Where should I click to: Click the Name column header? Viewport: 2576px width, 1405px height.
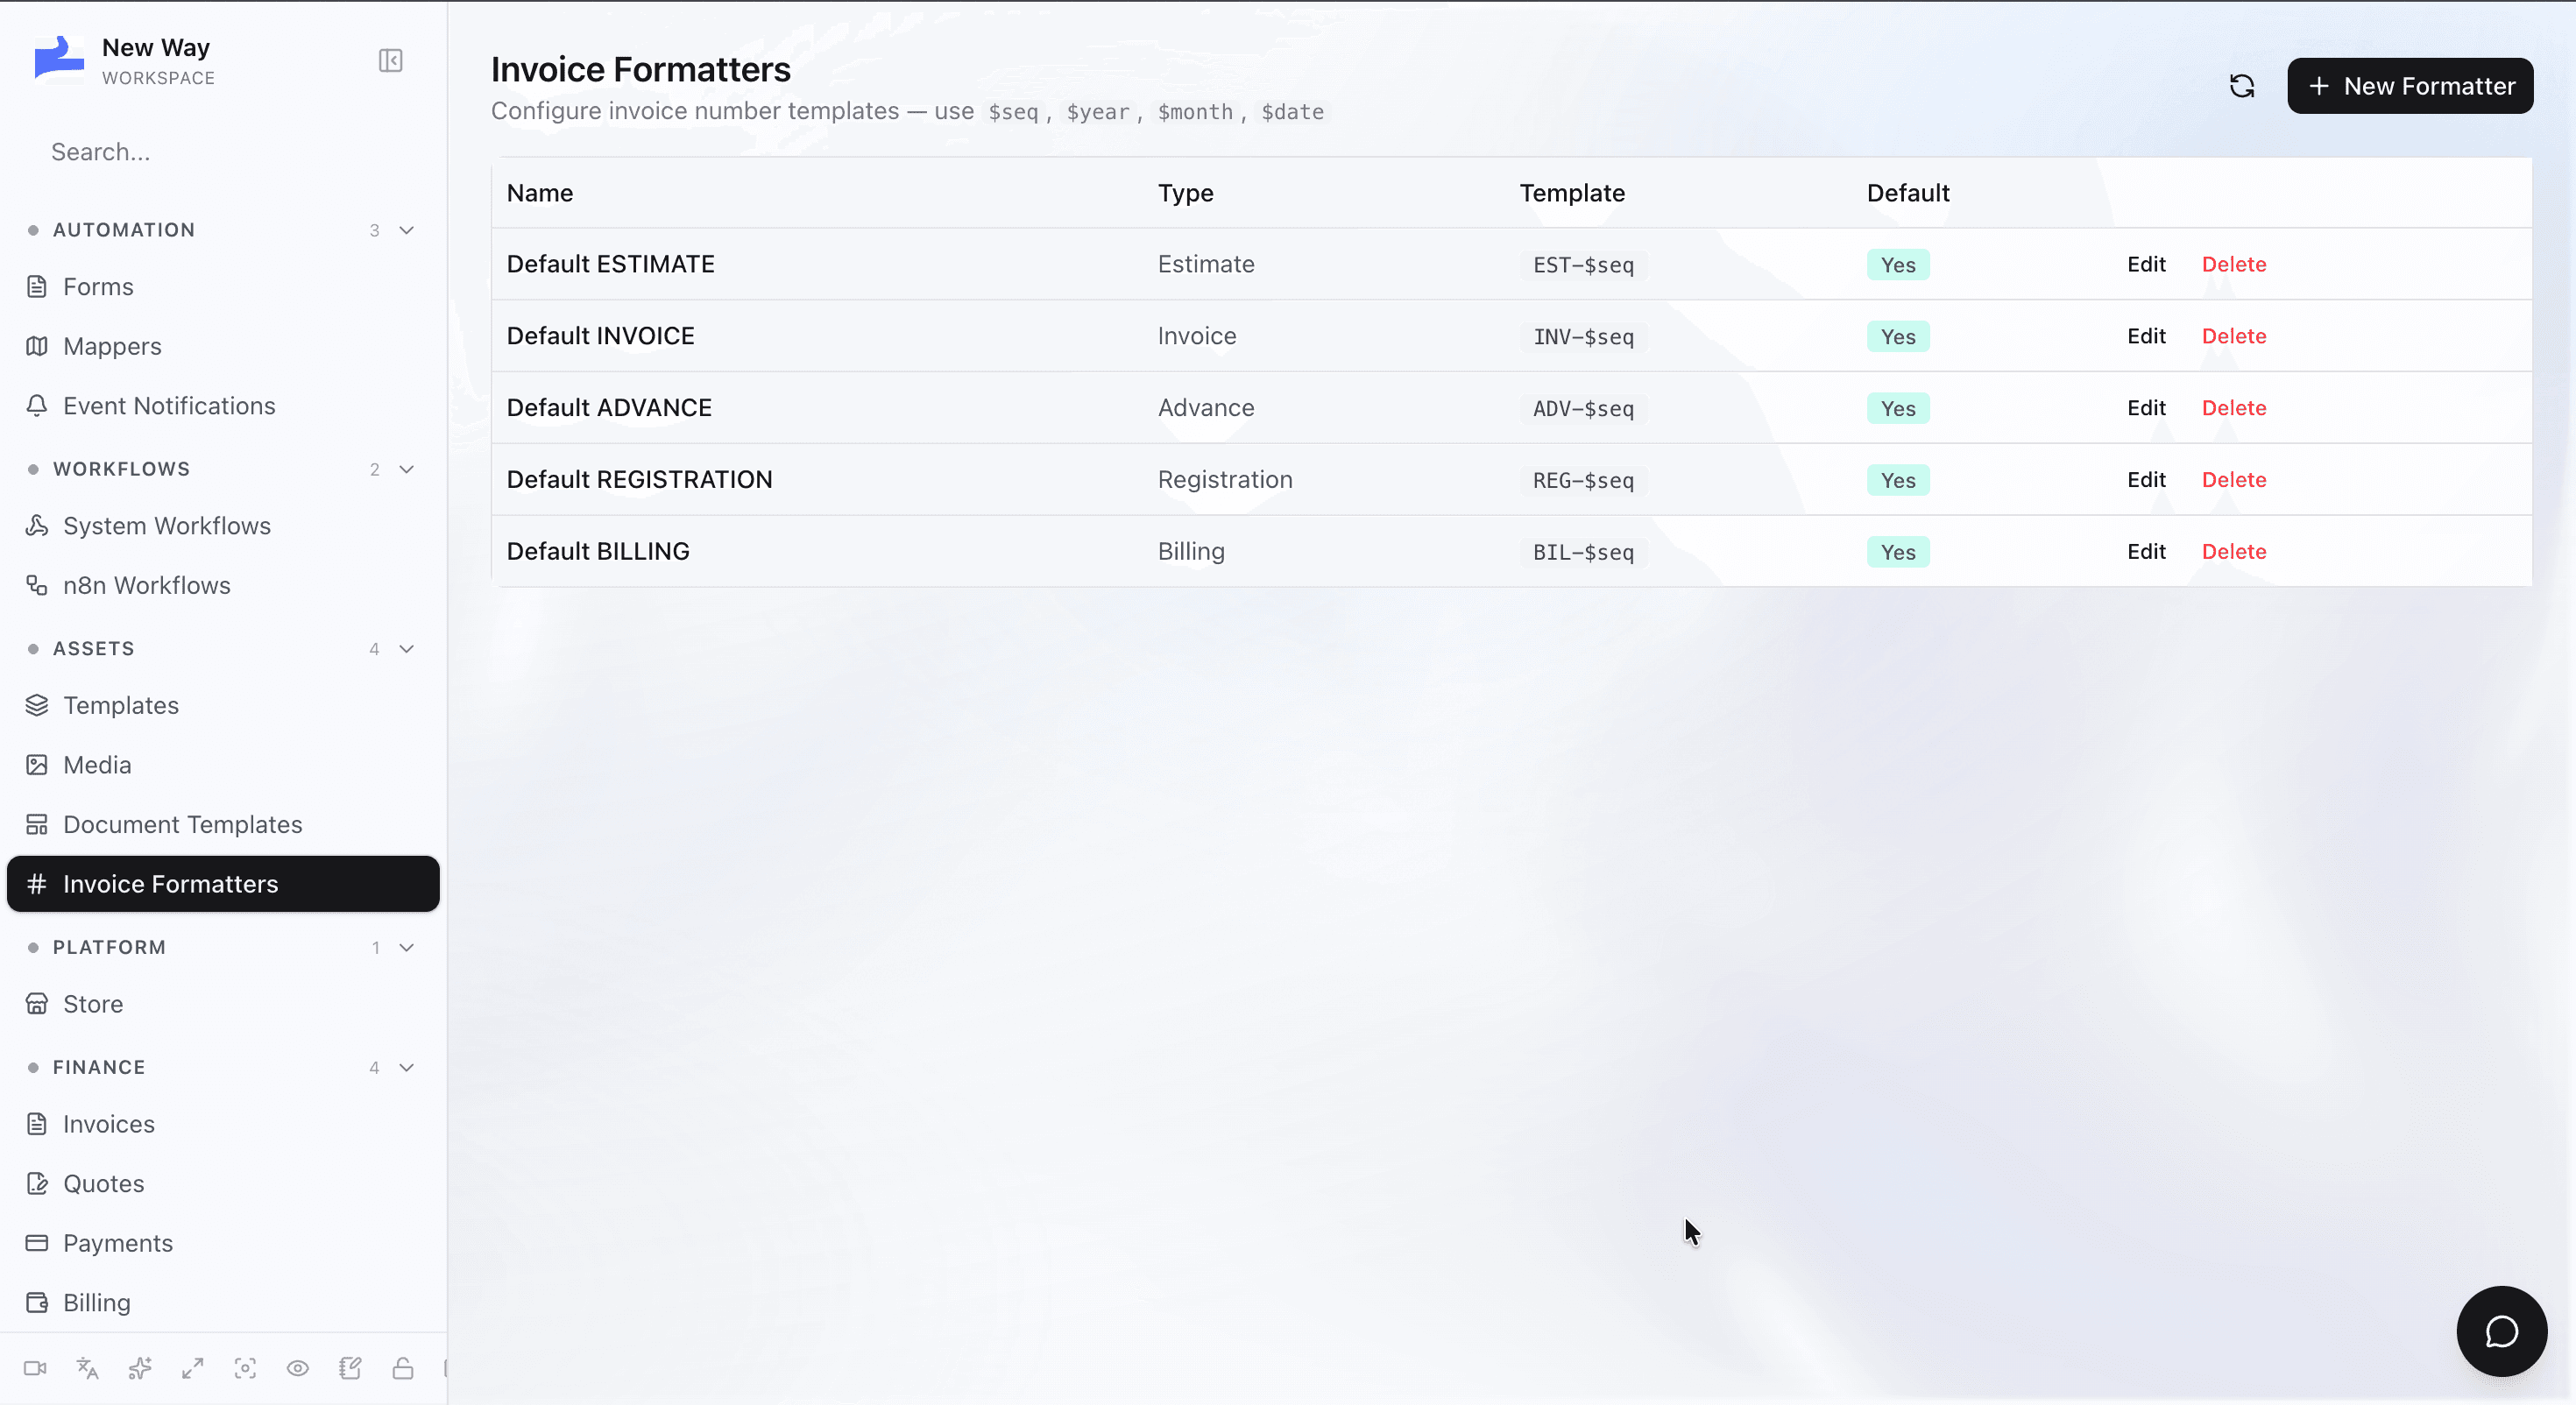[x=540, y=193]
